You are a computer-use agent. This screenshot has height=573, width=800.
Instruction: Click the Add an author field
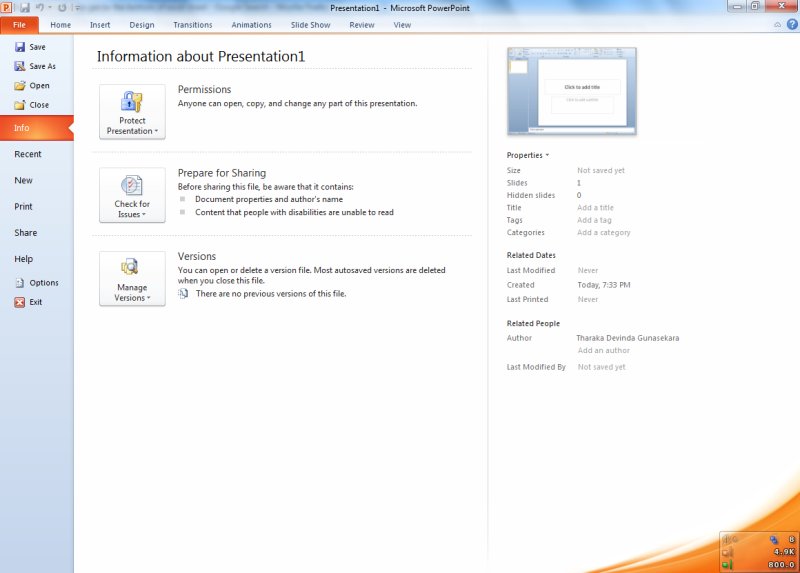point(604,351)
